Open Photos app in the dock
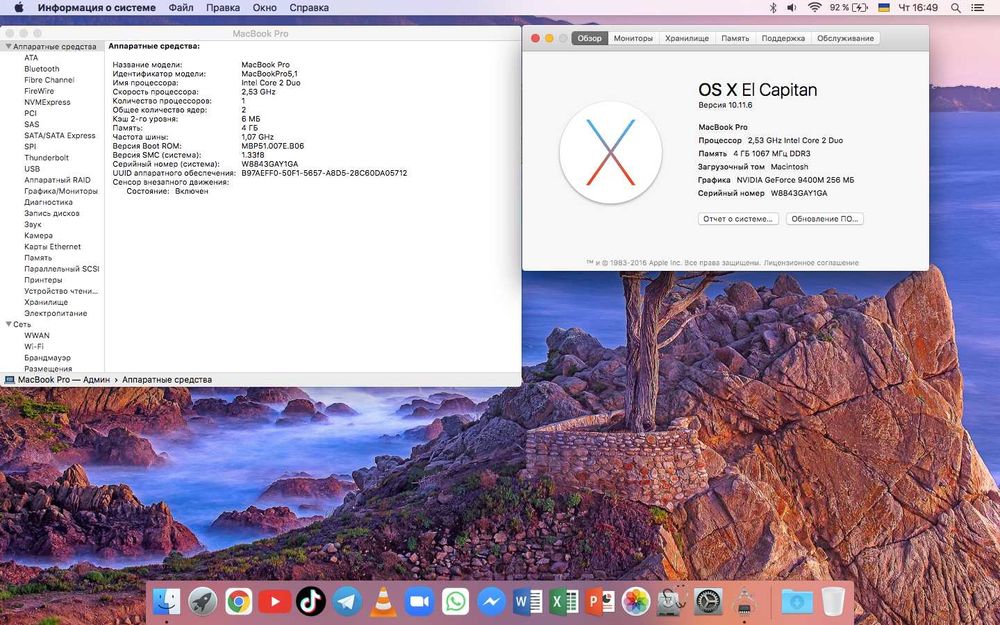Image resolution: width=1000 pixels, height=625 pixels. [x=636, y=601]
